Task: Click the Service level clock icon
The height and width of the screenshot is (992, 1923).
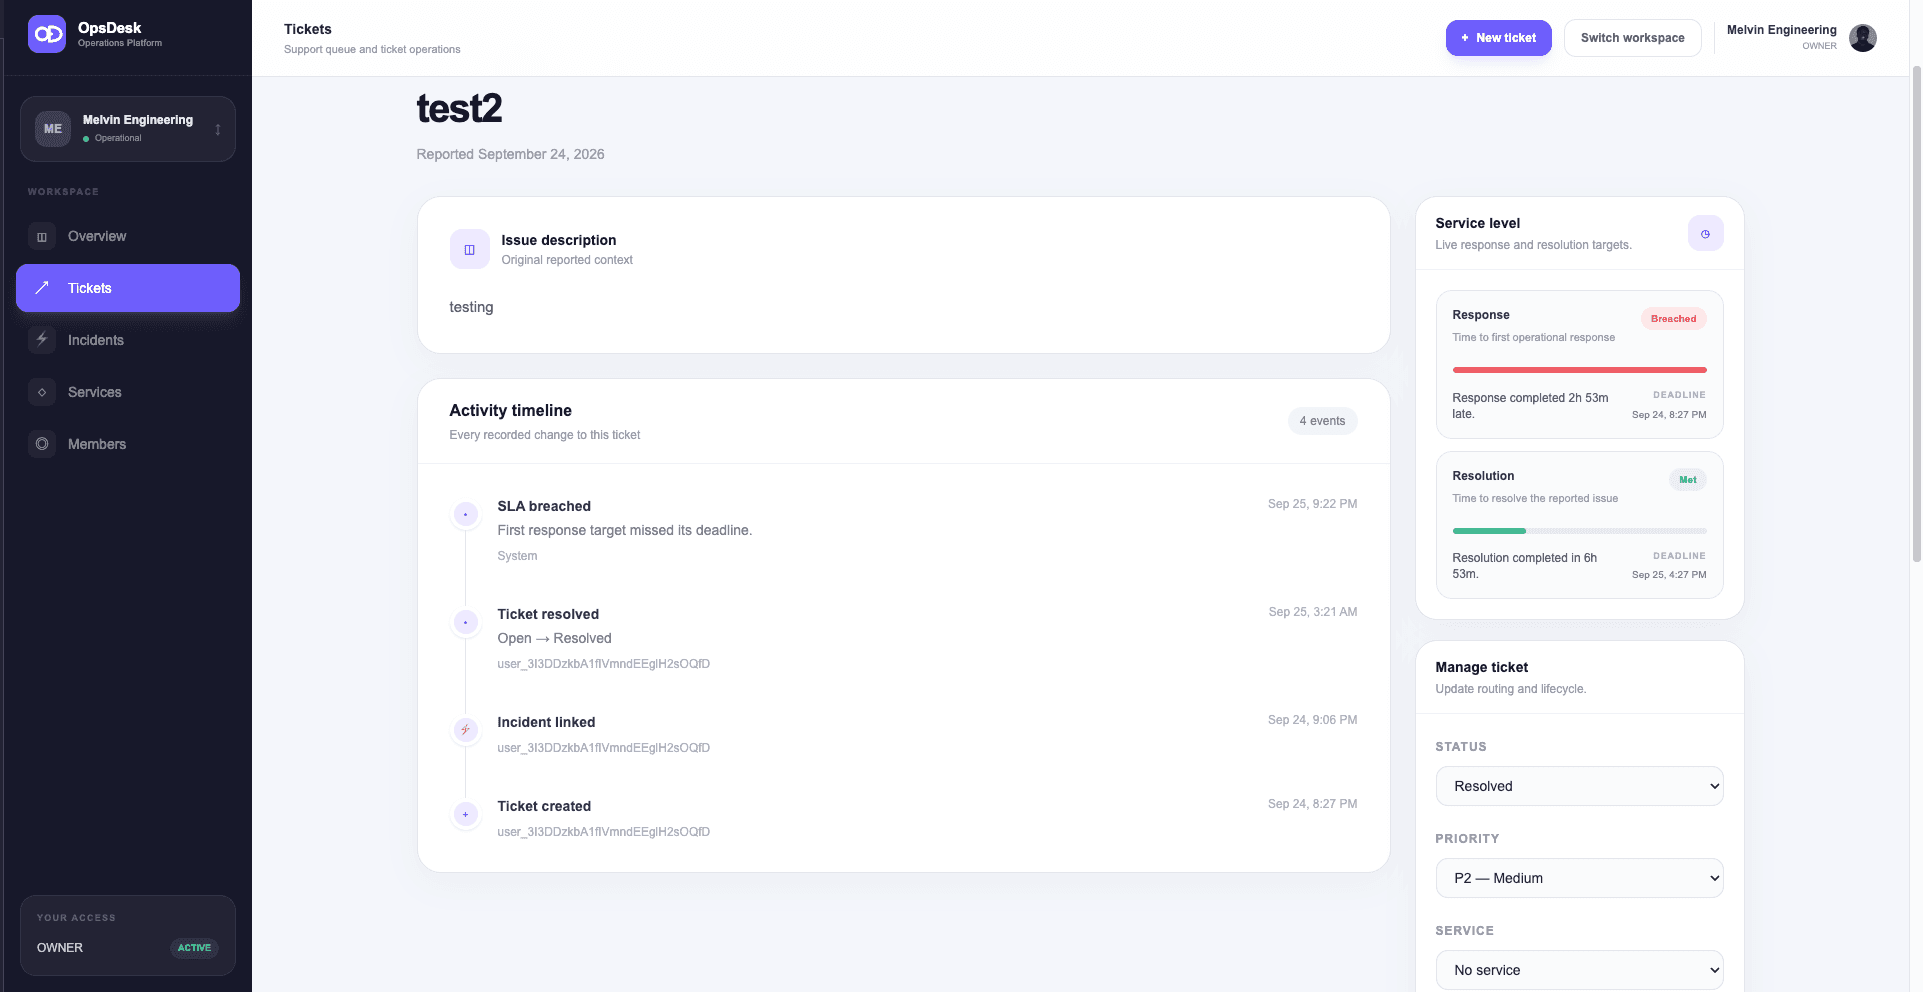Action: coord(1705,234)
